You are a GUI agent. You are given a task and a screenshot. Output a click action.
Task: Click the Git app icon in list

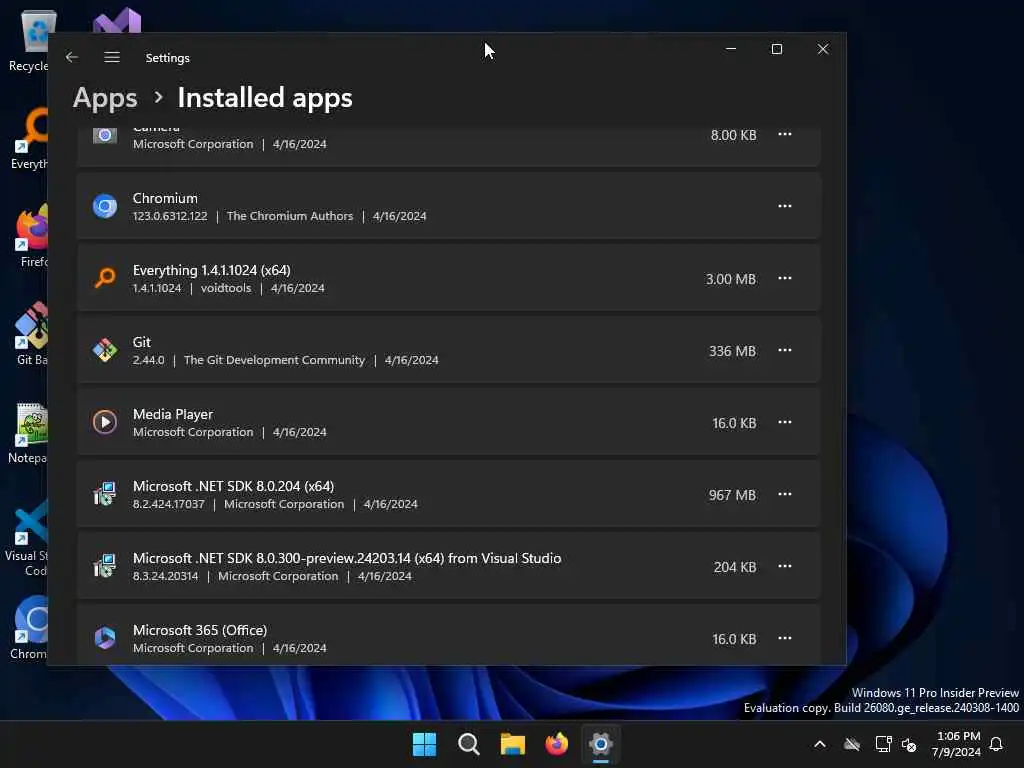click(x=104, y=351)
